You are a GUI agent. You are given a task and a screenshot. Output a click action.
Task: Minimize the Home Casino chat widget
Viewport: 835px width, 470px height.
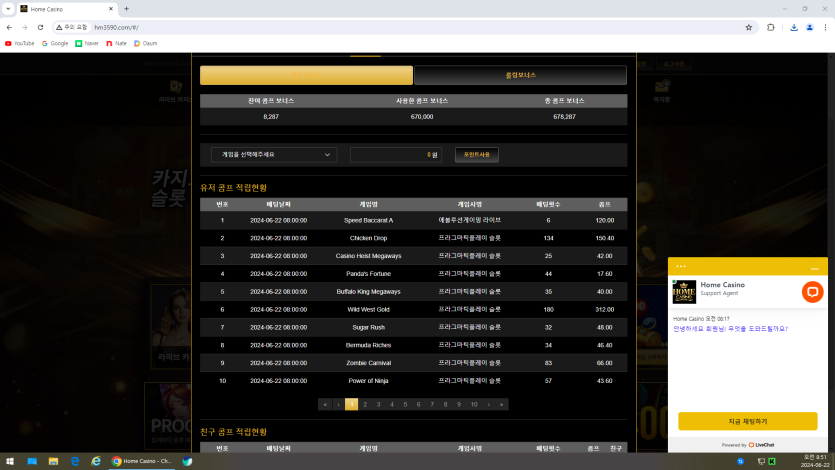click(x=814, y=267)
